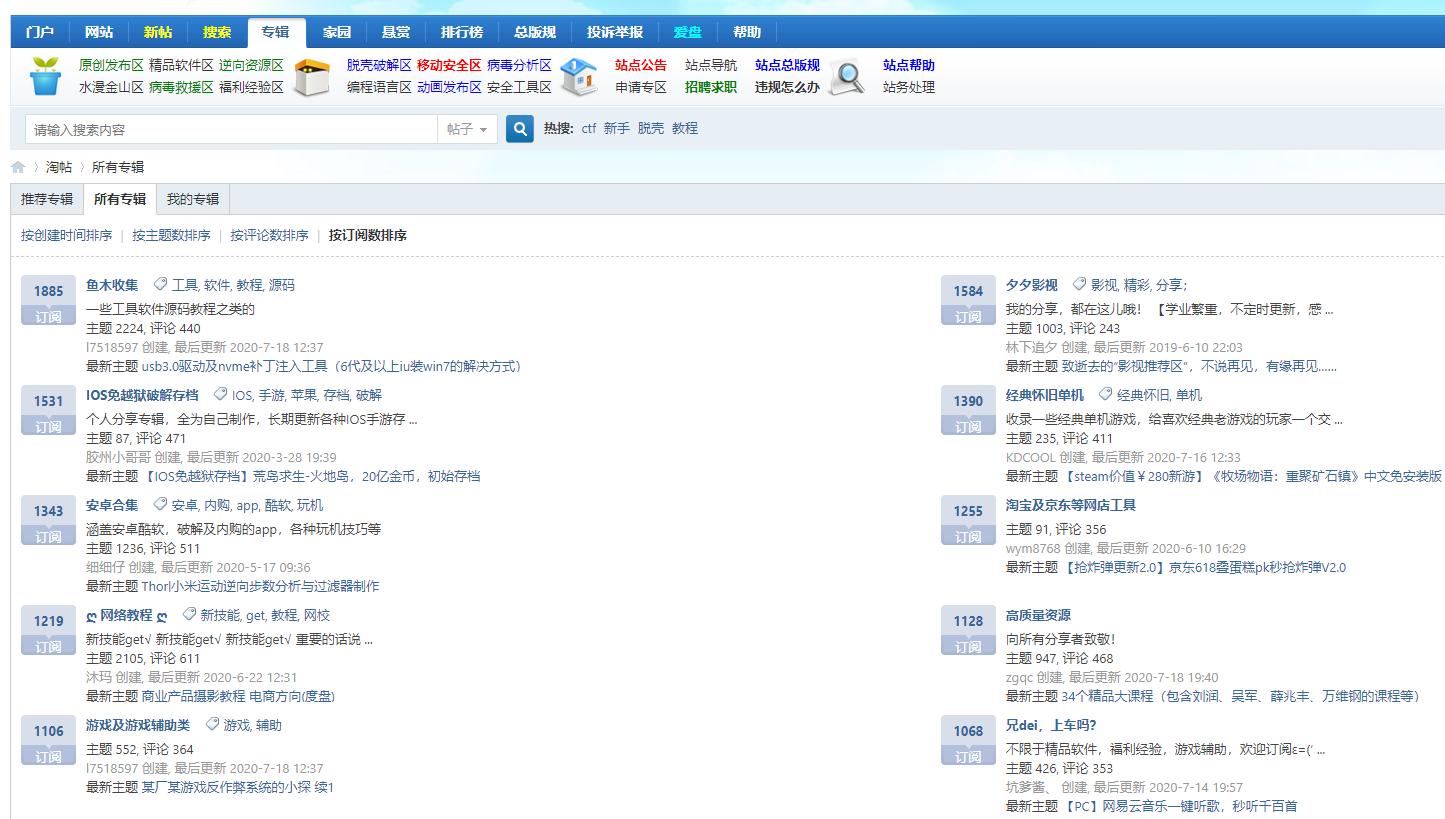
Task: Sort albums by 按创建时间排序
Action: click(x=66, y=235)
